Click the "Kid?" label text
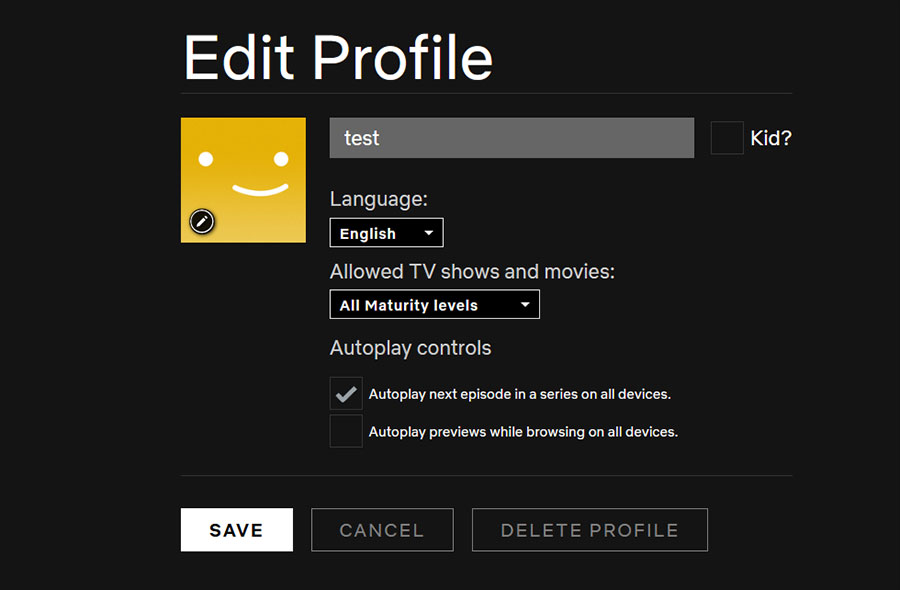 point(771,138)
